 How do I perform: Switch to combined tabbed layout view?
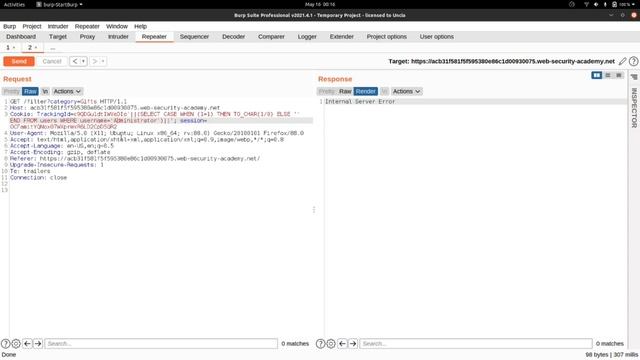pyautogui.click(x=619, y=75)
